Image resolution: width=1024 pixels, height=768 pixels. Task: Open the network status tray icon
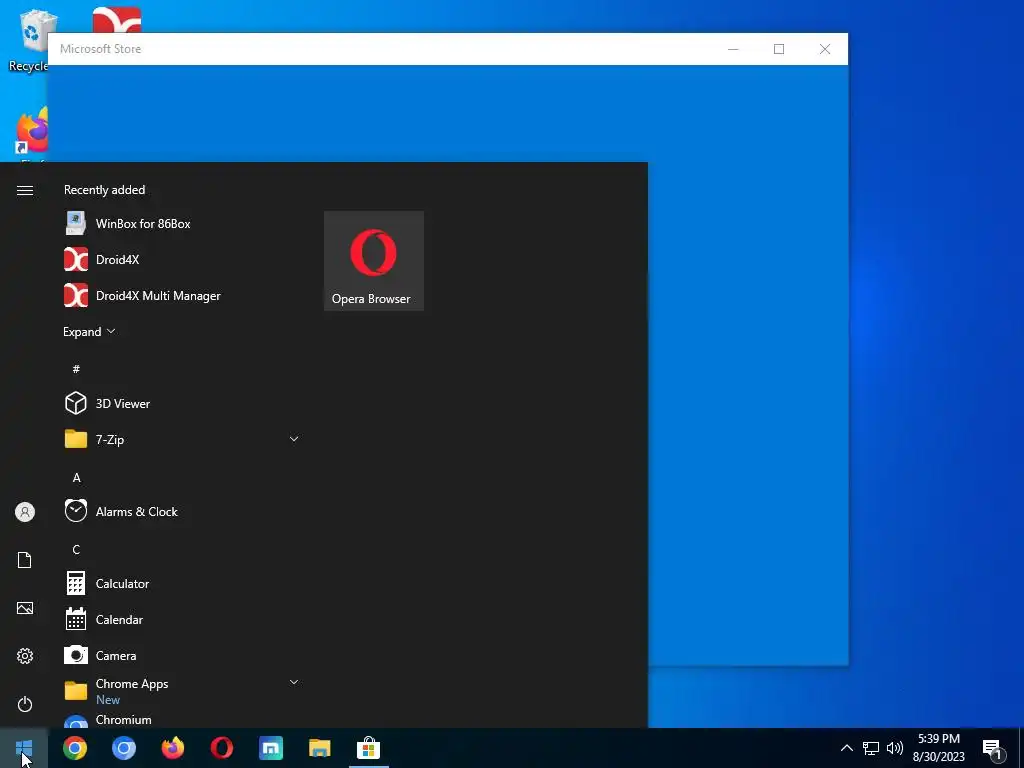coord(871,748)
